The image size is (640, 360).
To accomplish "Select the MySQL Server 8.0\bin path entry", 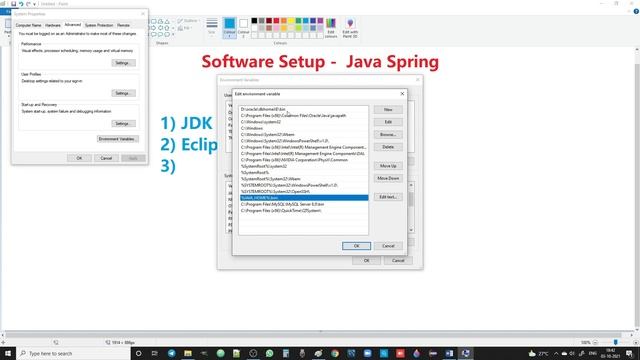I will [304, 204].
